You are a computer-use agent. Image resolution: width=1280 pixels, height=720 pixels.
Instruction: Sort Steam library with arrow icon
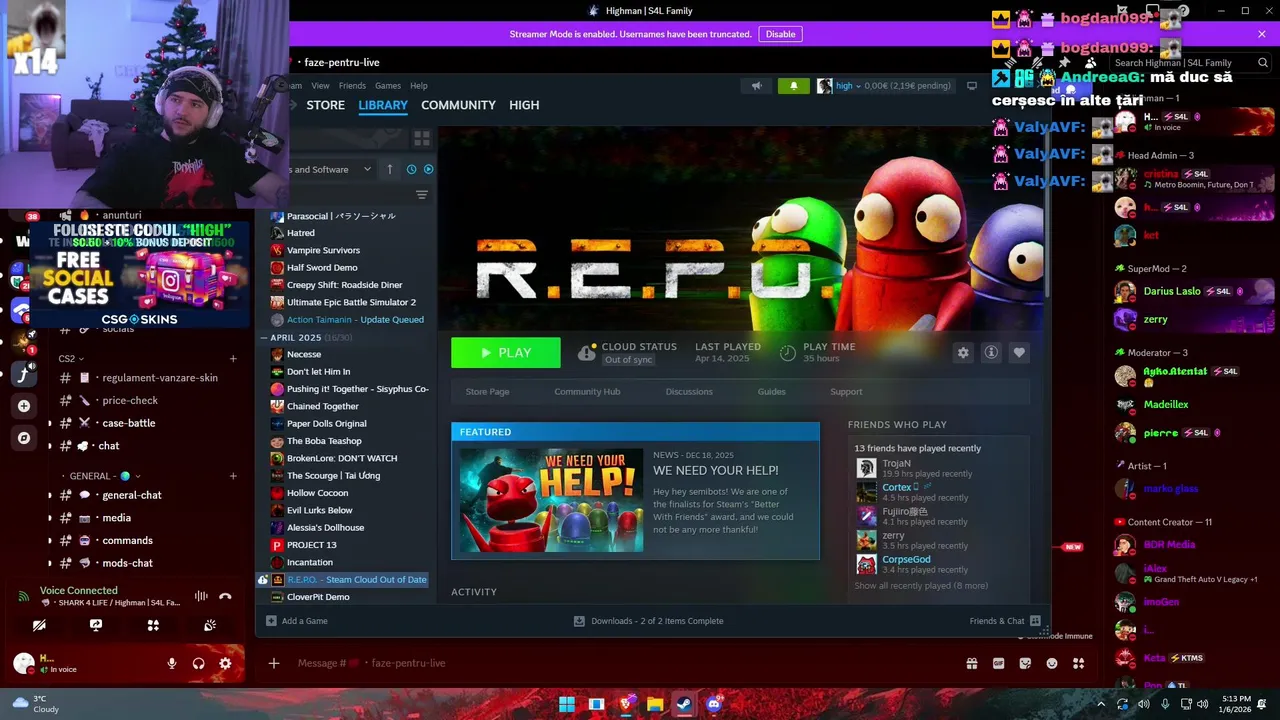pyautogui.click(x=390, y=169)
